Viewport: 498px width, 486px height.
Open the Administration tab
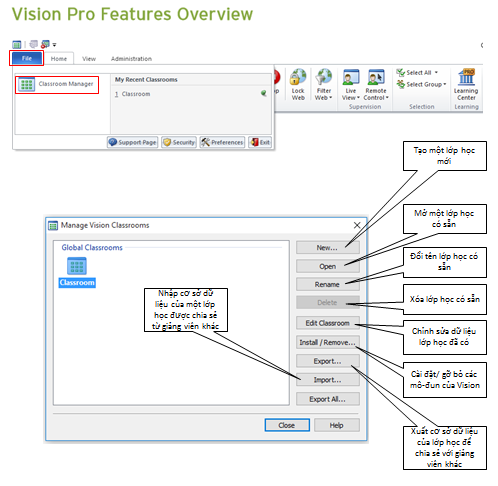[131, 59]
